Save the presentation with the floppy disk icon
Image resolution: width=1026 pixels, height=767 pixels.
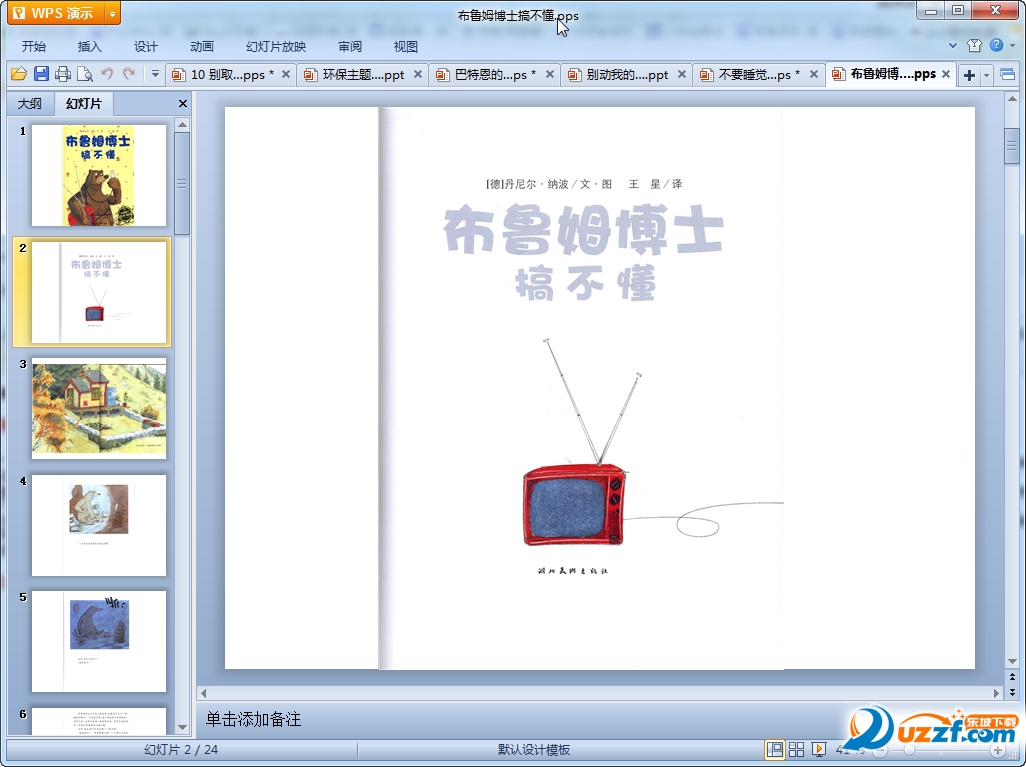pos(41,74)
